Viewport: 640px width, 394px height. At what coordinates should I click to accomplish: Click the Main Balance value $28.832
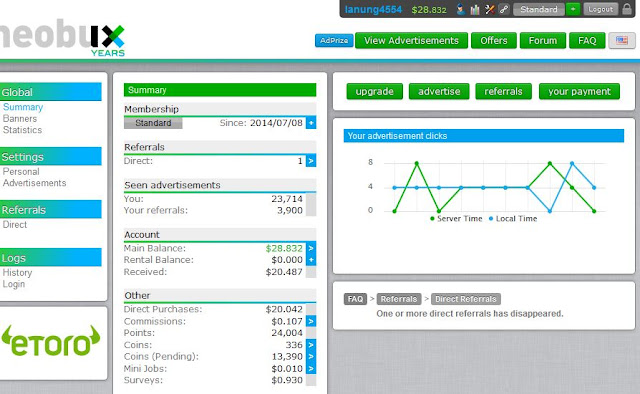pyautogui.click(x=284, y=248)
